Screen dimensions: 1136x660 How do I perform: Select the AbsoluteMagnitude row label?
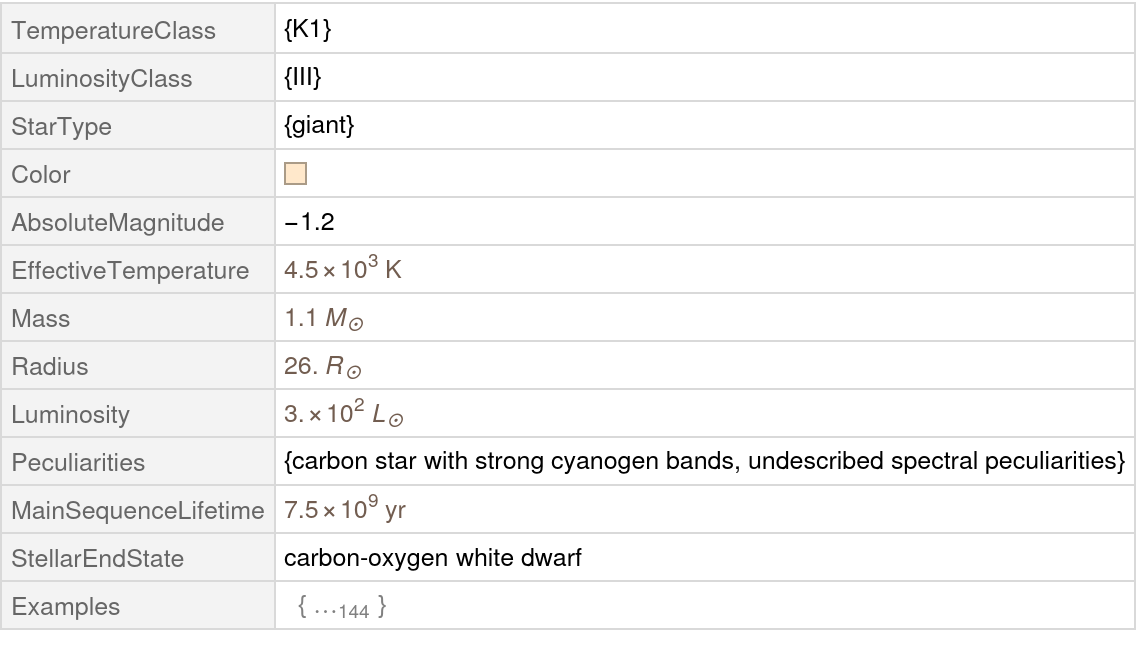click(x=117, y=223)
